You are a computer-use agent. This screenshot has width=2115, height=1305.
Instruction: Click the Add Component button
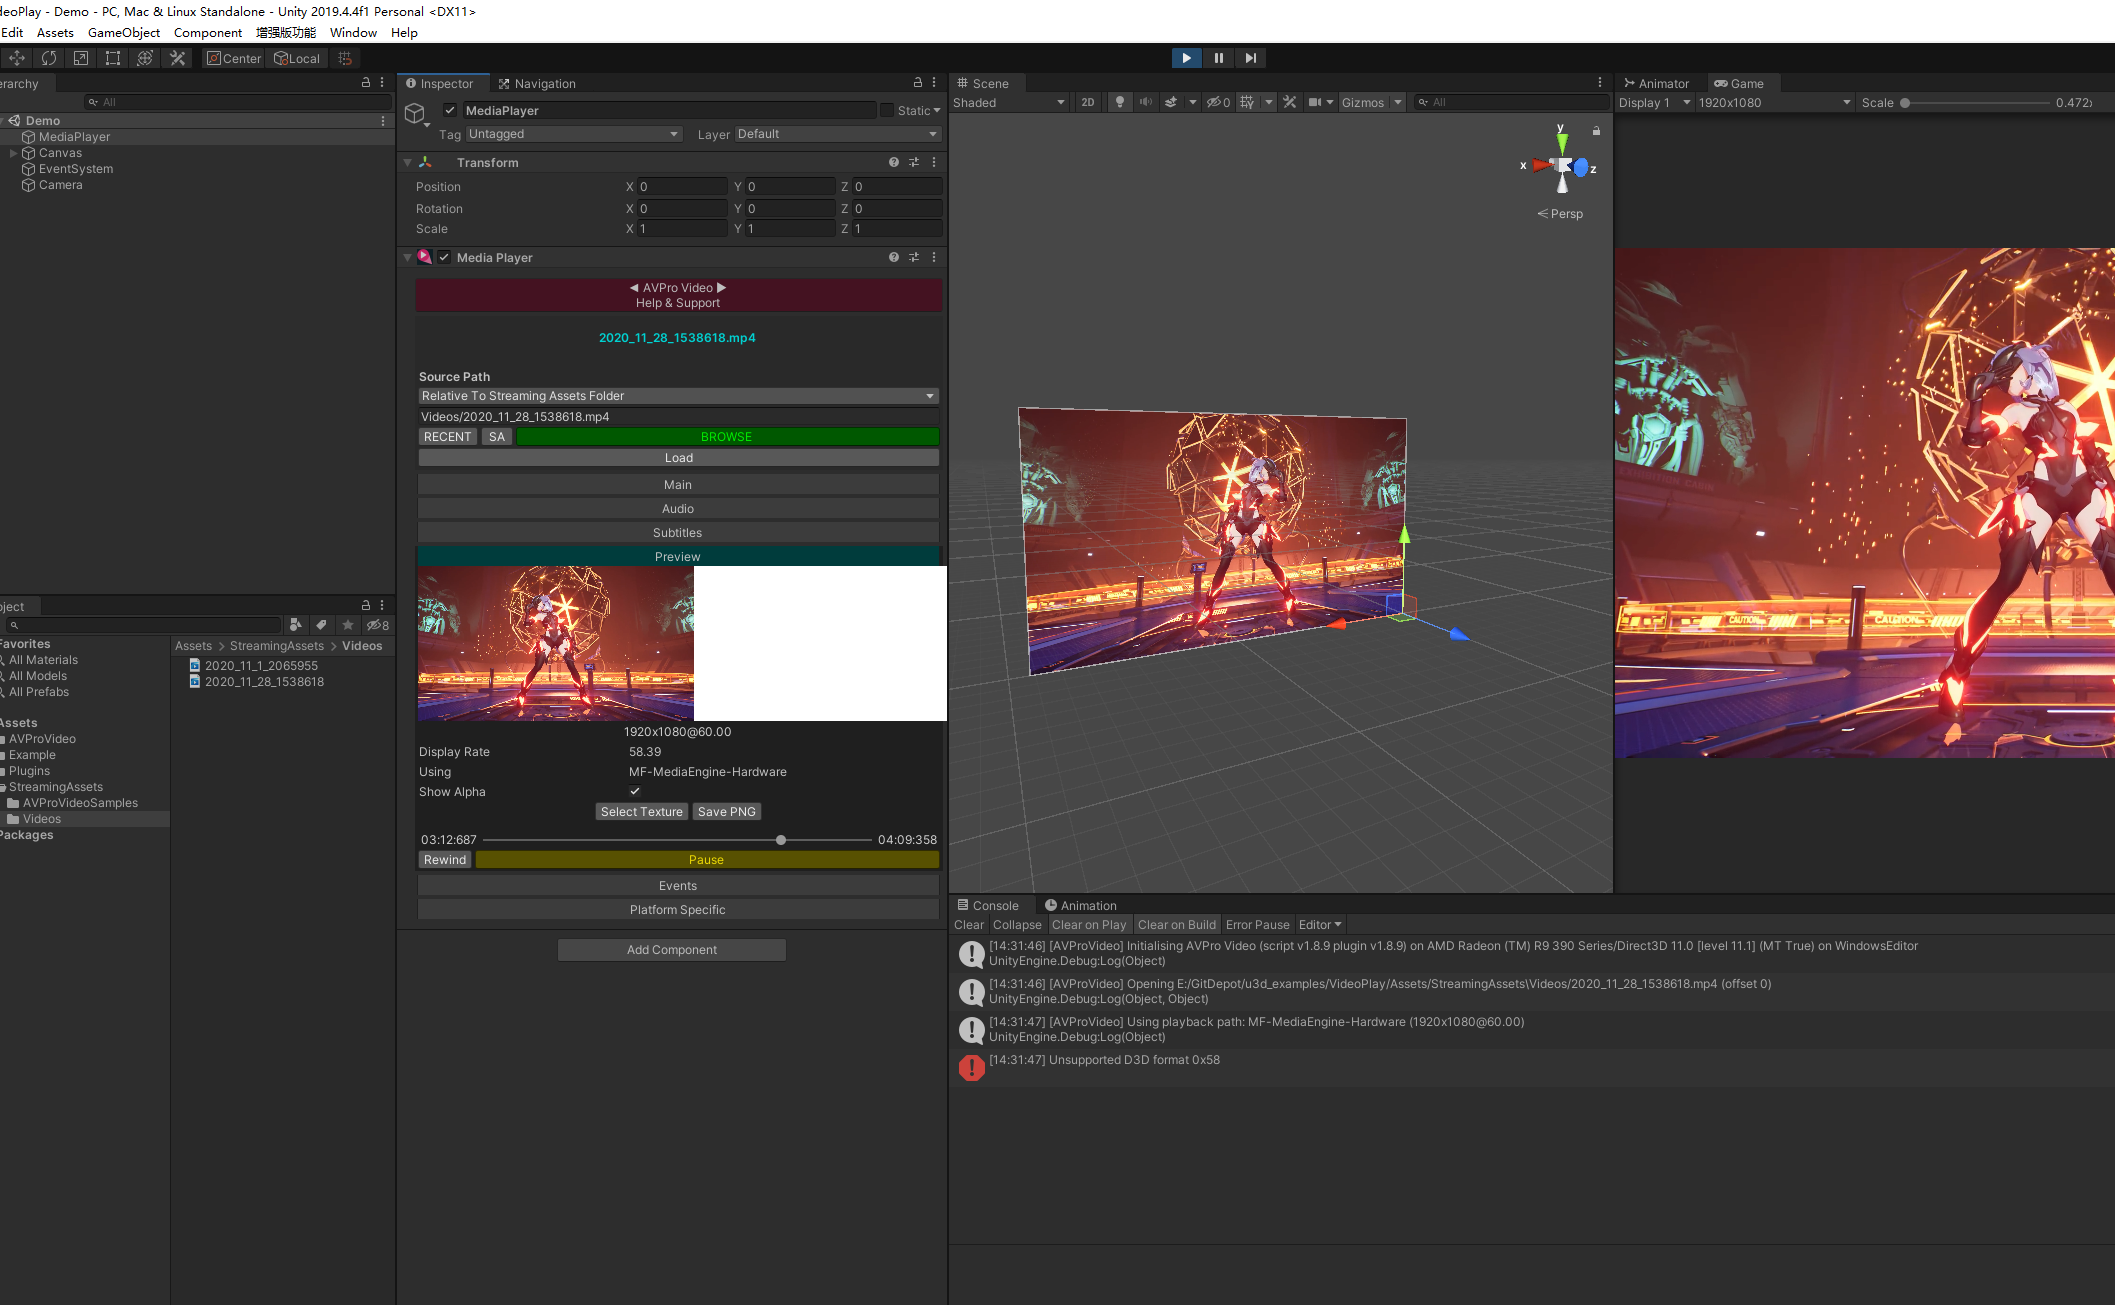point(672,950)
